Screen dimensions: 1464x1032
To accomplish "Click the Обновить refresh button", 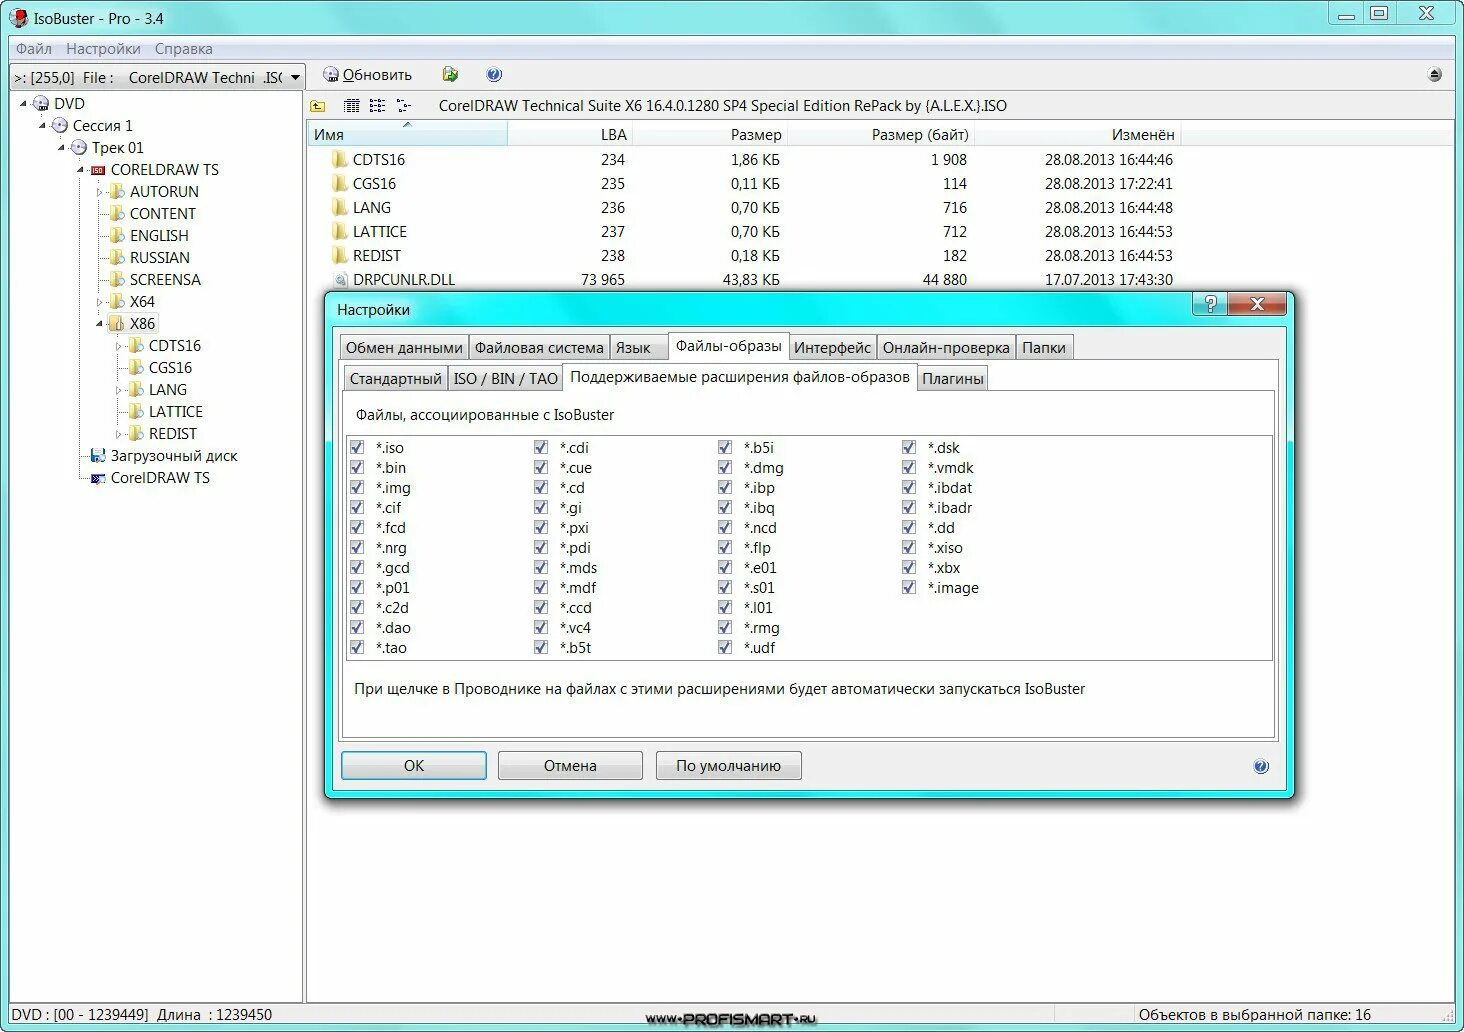I will point(367,75).
